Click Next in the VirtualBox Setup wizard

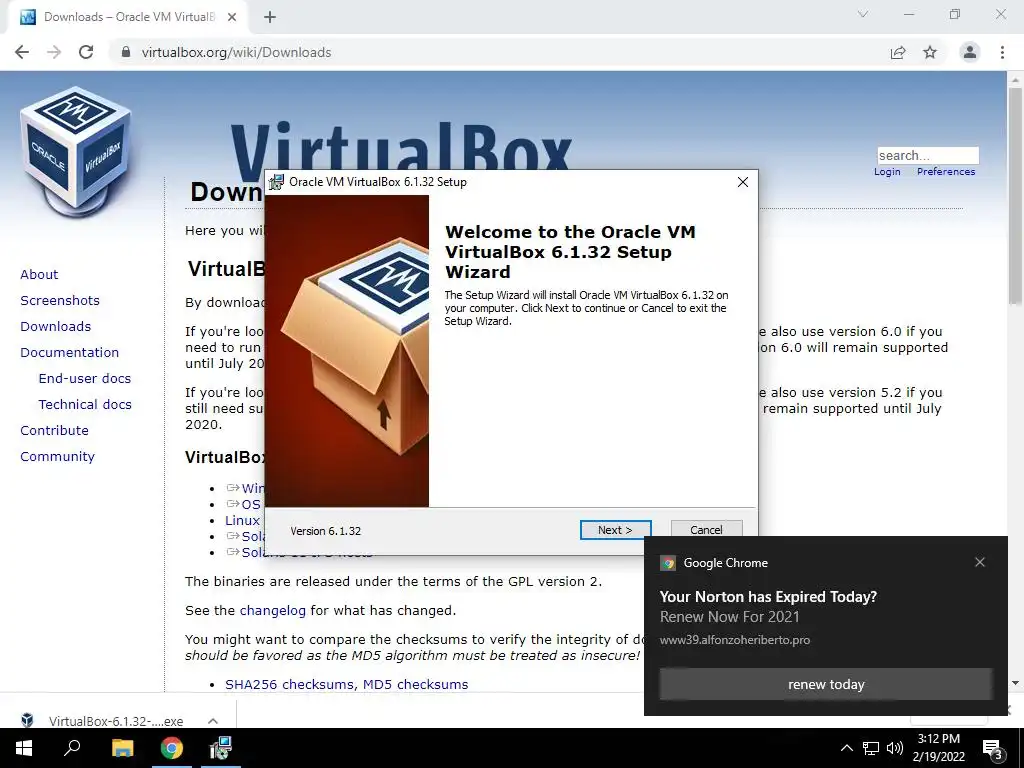[615, 530]
